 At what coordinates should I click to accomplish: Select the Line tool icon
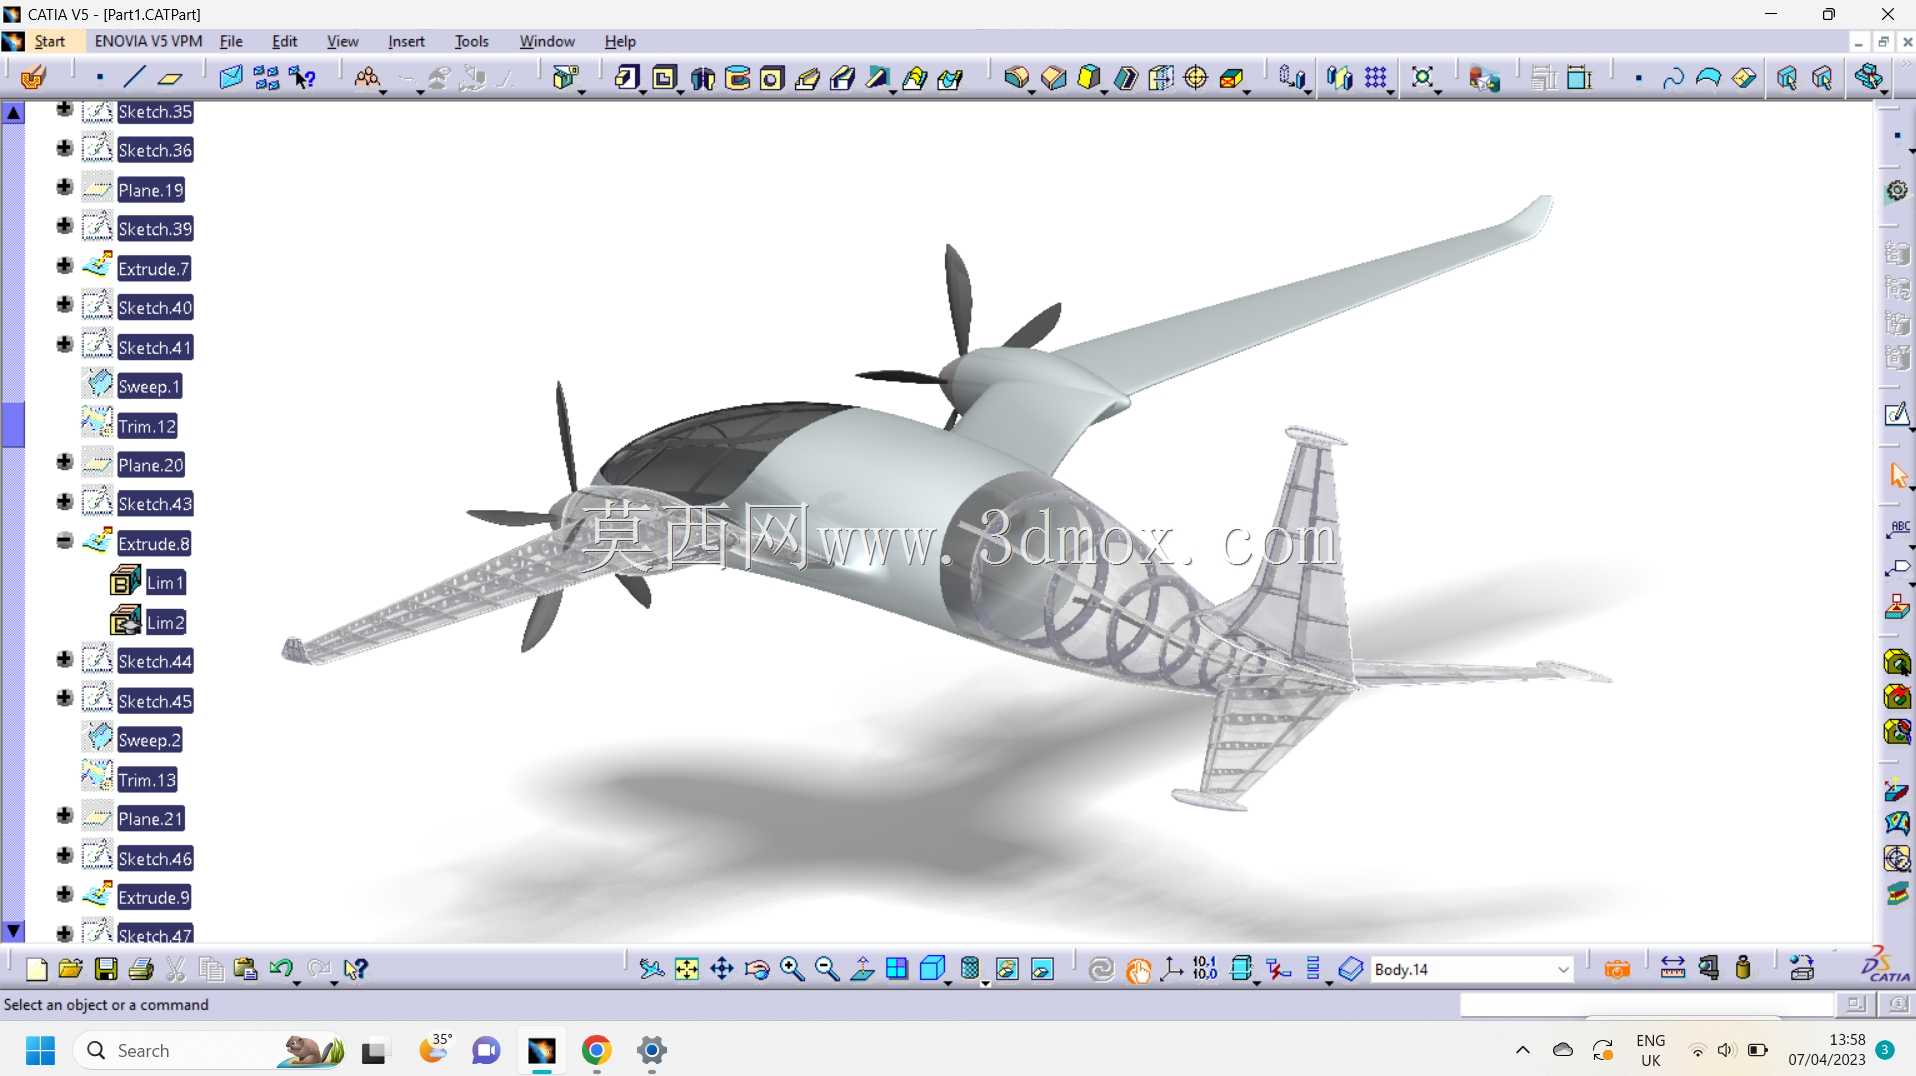134,77
